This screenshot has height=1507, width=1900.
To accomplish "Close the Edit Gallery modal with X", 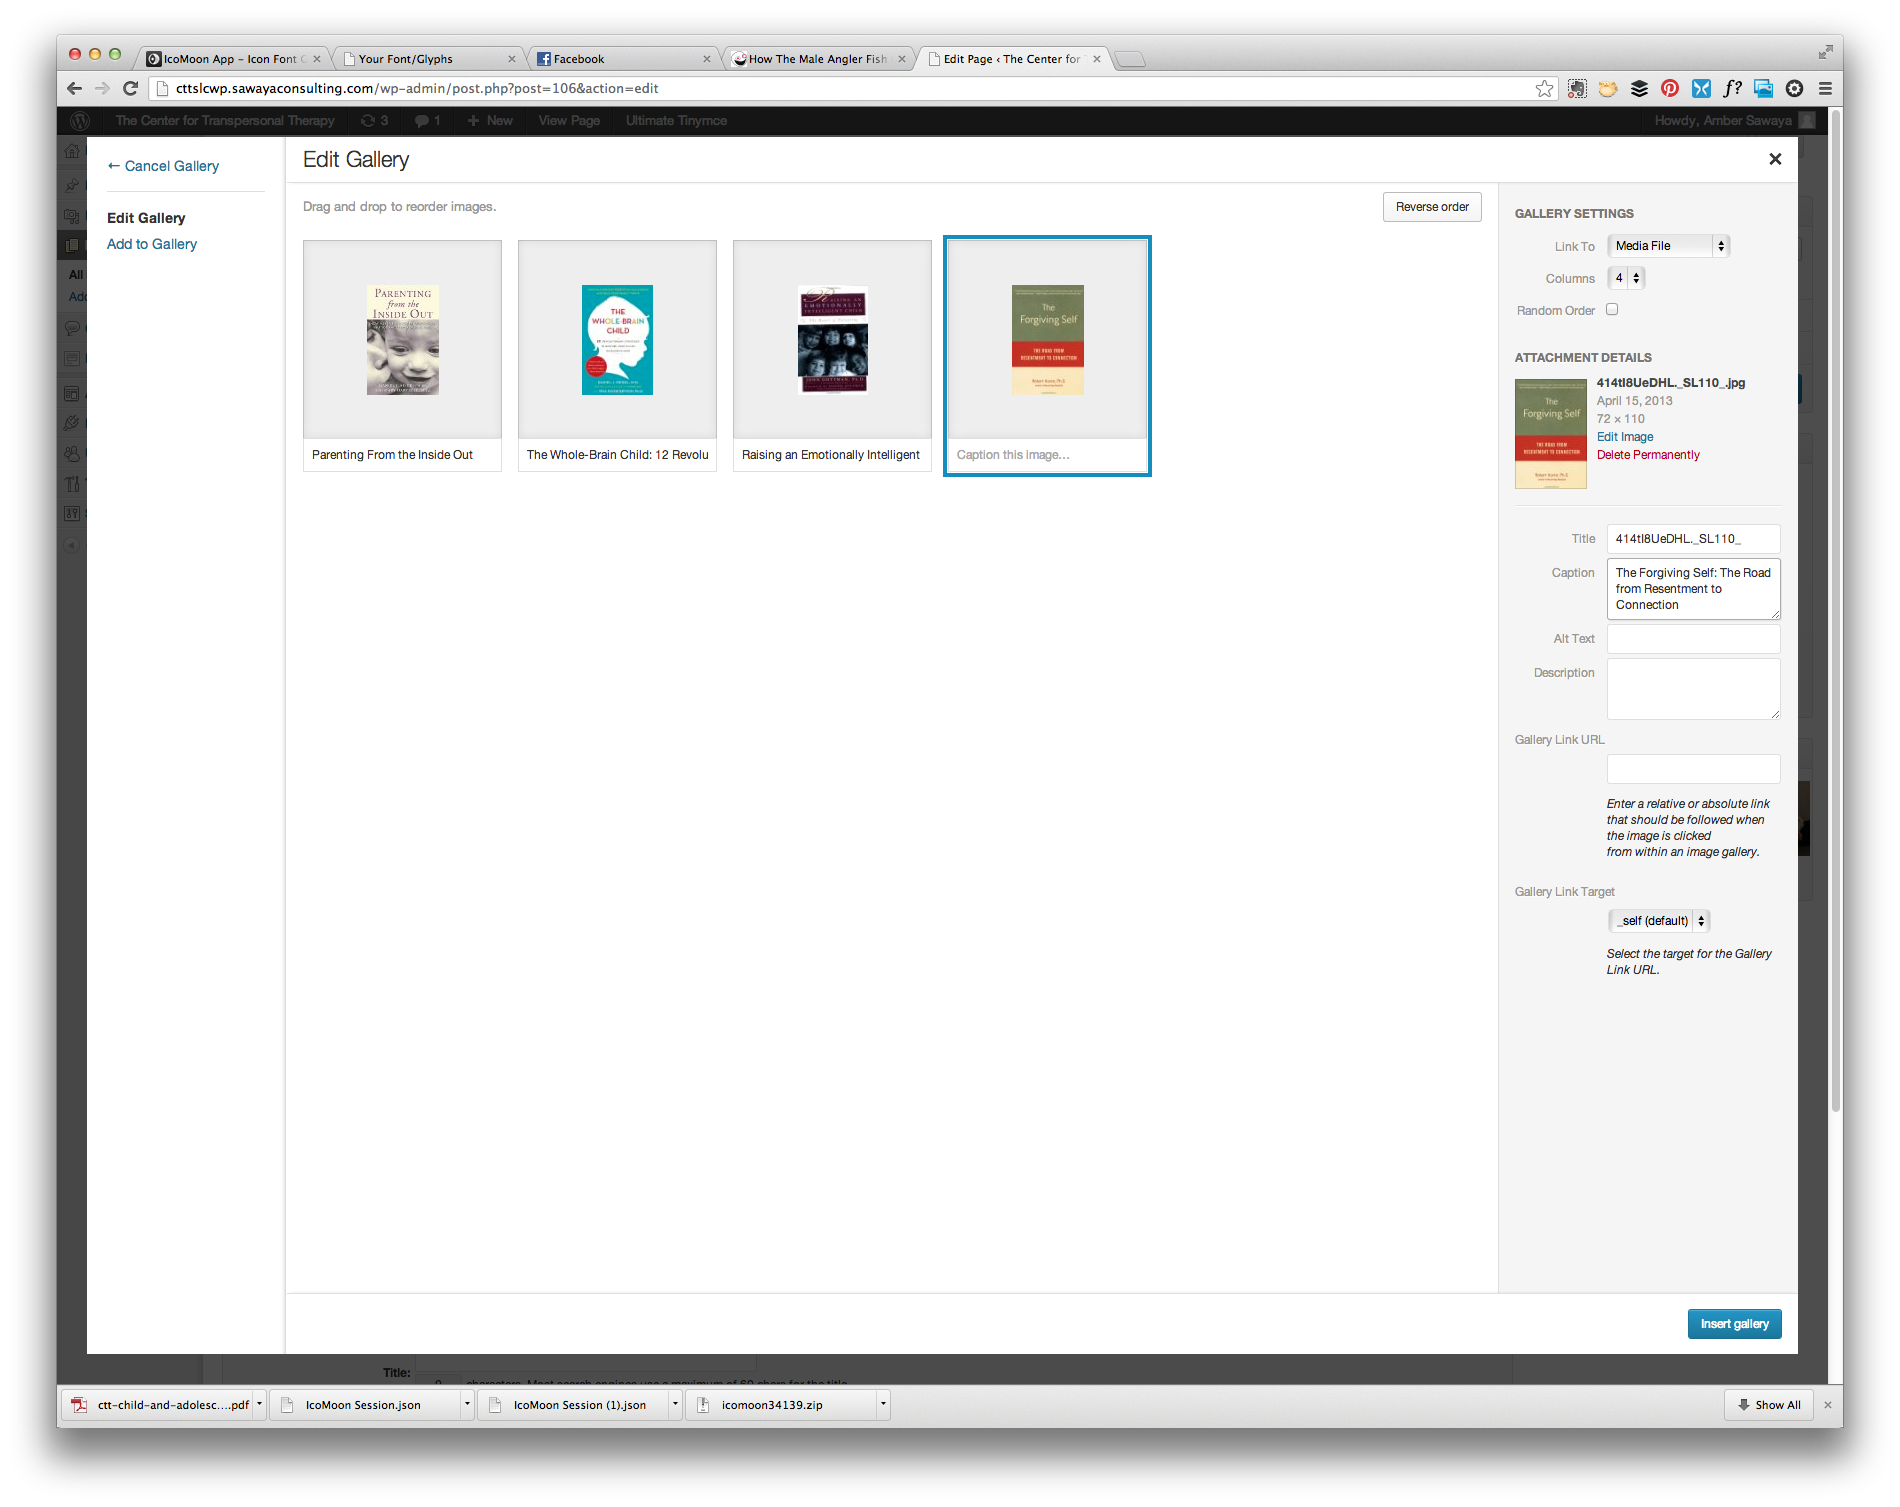I will pos(1775,159).
